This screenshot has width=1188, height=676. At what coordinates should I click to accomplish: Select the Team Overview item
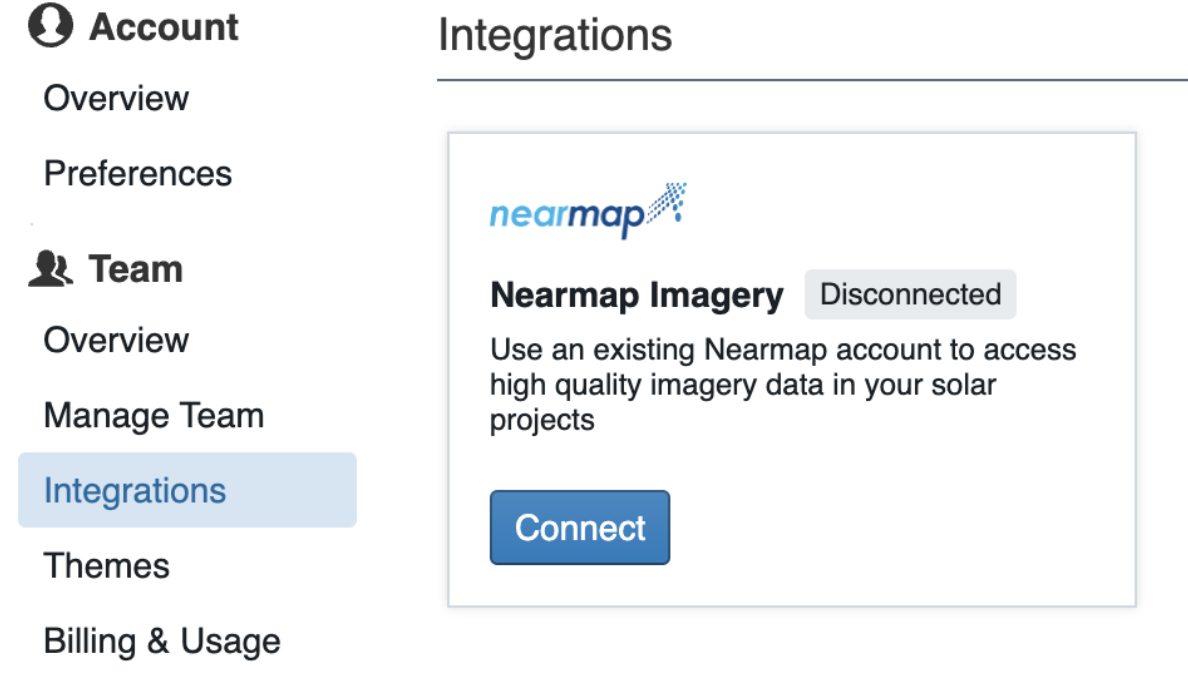pyautogui.click(x=116, y=340)
